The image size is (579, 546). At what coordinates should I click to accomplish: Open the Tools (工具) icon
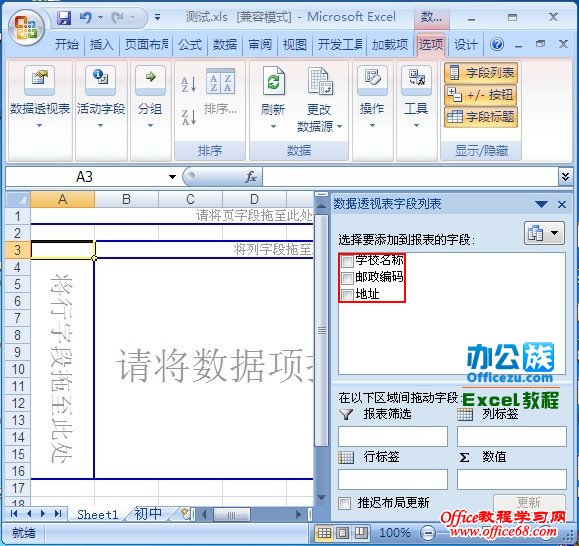click(x=416, y=79)
